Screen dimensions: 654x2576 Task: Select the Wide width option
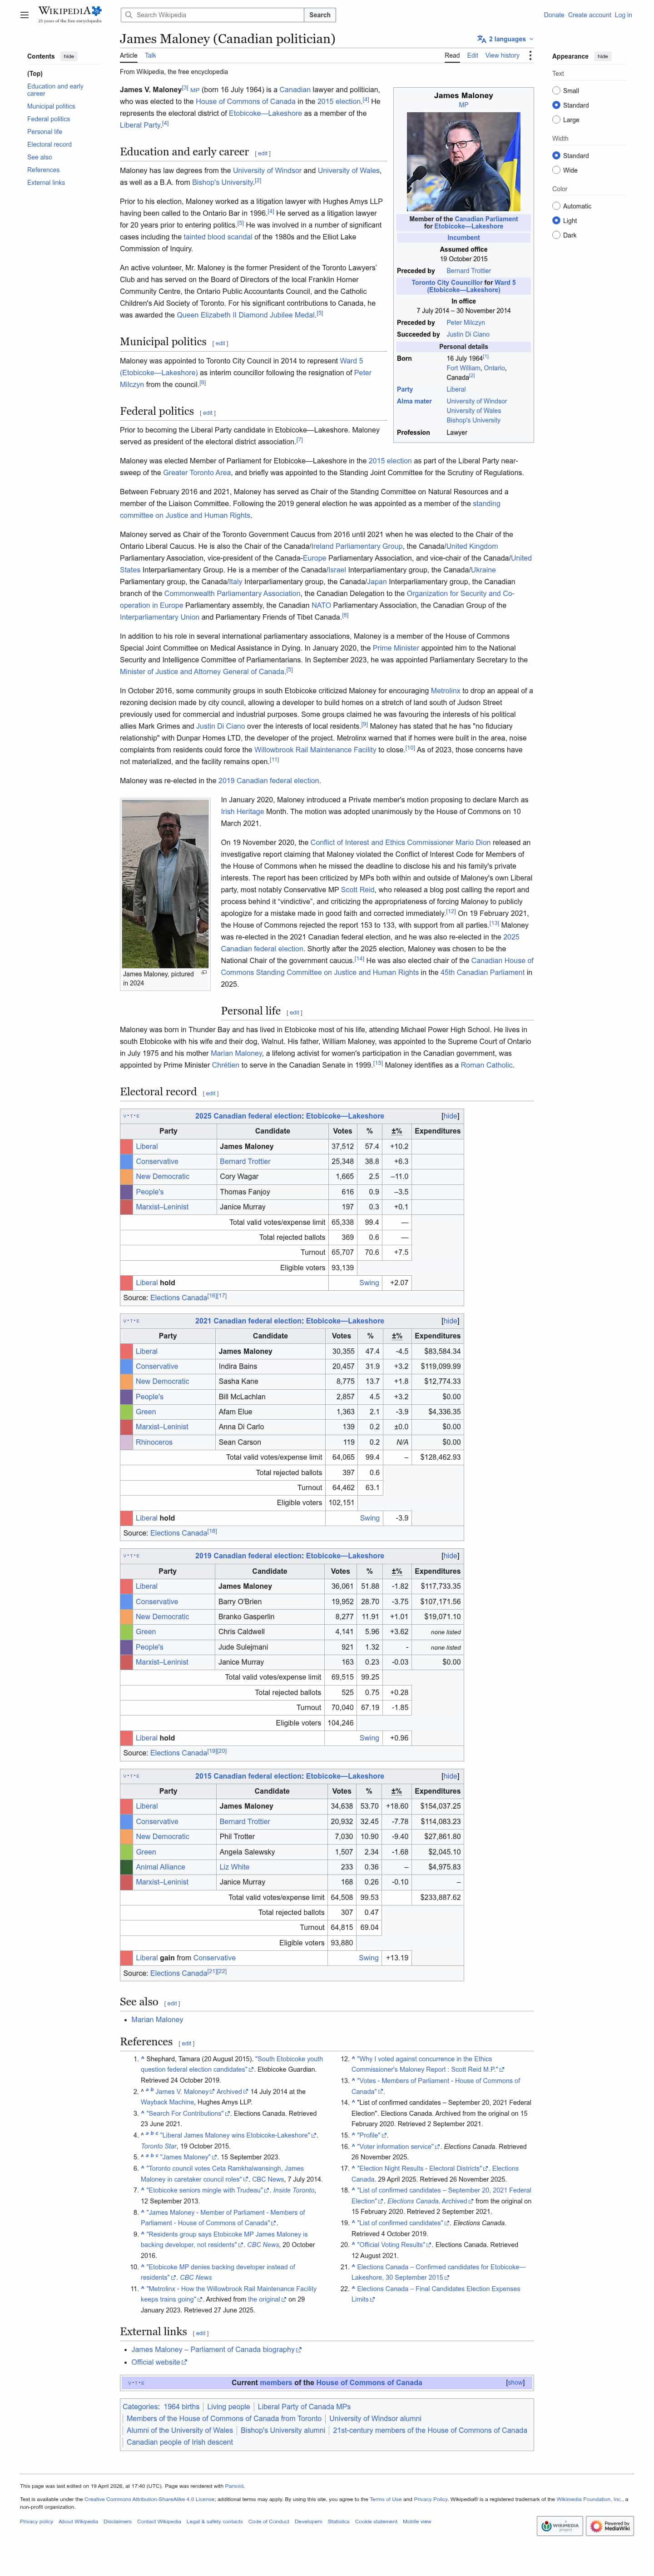click(556, 170)
